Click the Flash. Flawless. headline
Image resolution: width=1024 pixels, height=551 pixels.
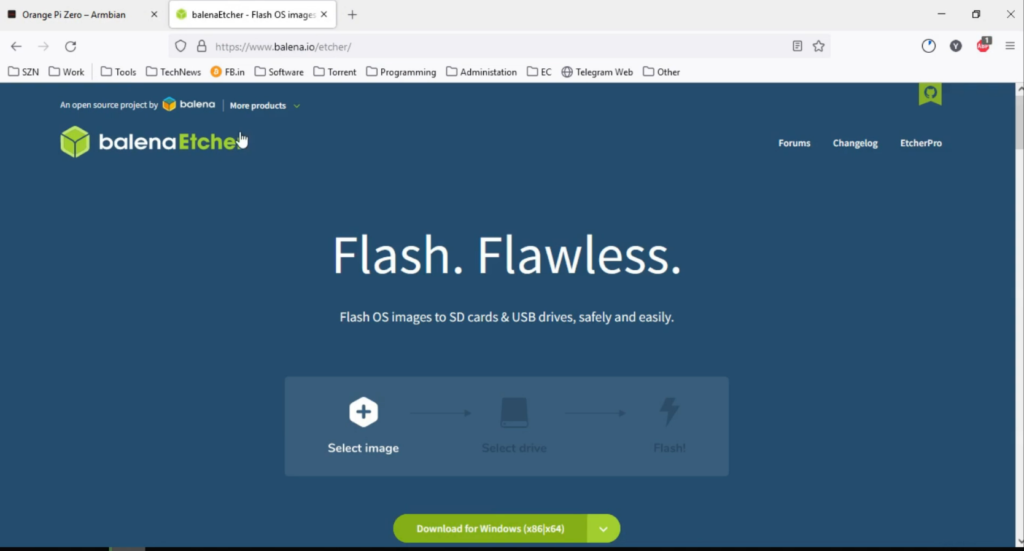(507, 255)
